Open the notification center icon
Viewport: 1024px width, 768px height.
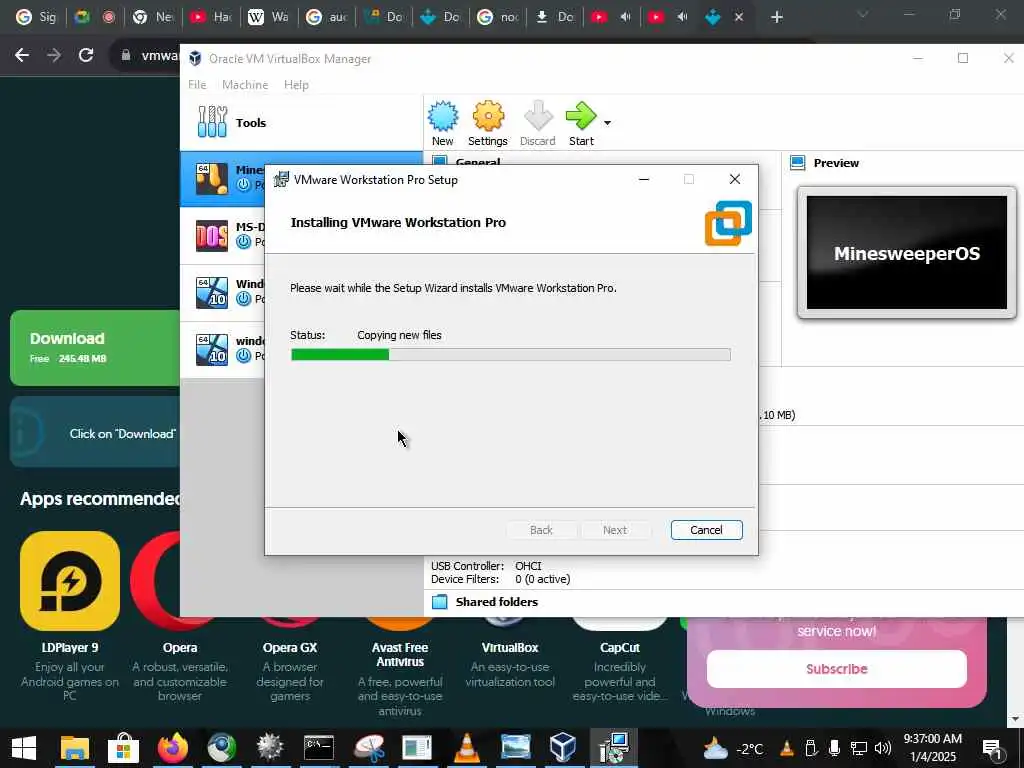tap(993, 749)
